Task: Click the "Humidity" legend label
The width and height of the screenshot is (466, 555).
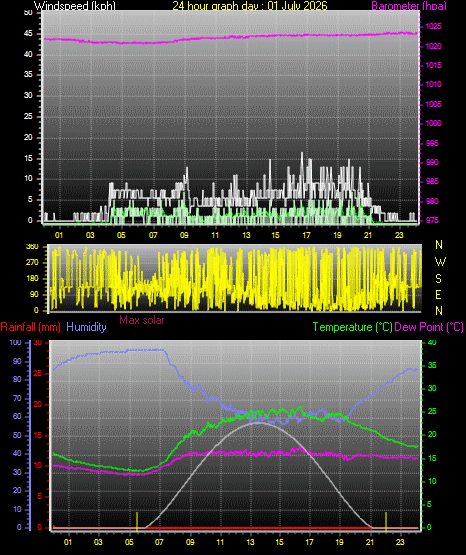Action: tap(86, 327)
